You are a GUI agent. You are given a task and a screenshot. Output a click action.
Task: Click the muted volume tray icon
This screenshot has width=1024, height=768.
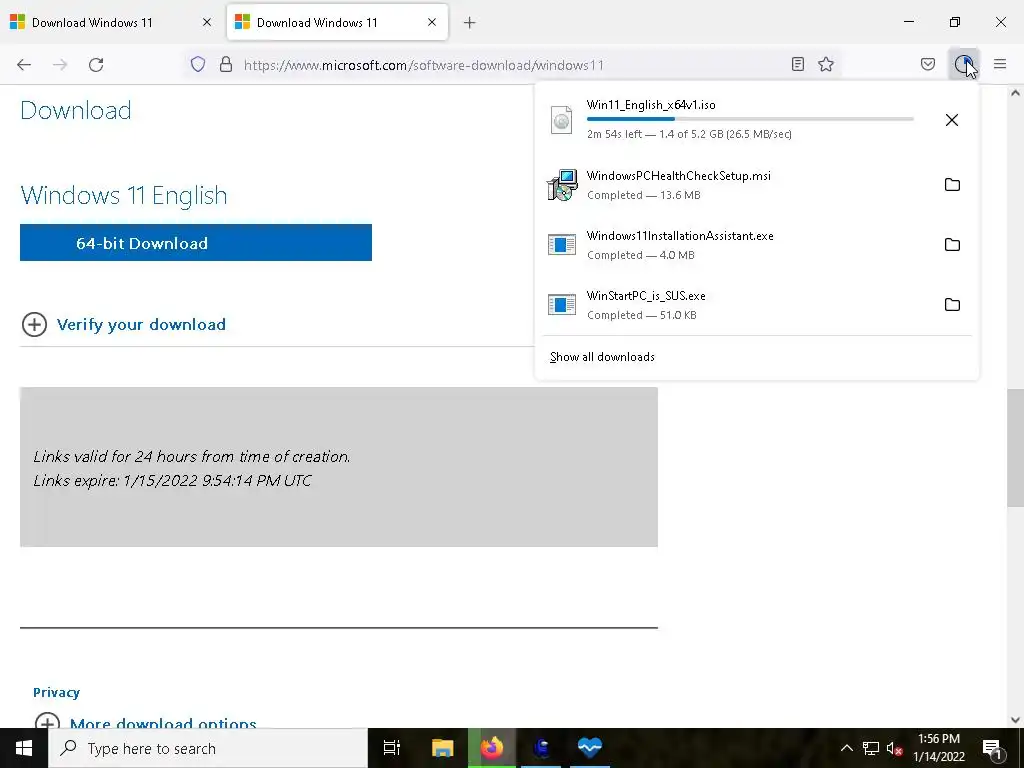tap(894, 748)
